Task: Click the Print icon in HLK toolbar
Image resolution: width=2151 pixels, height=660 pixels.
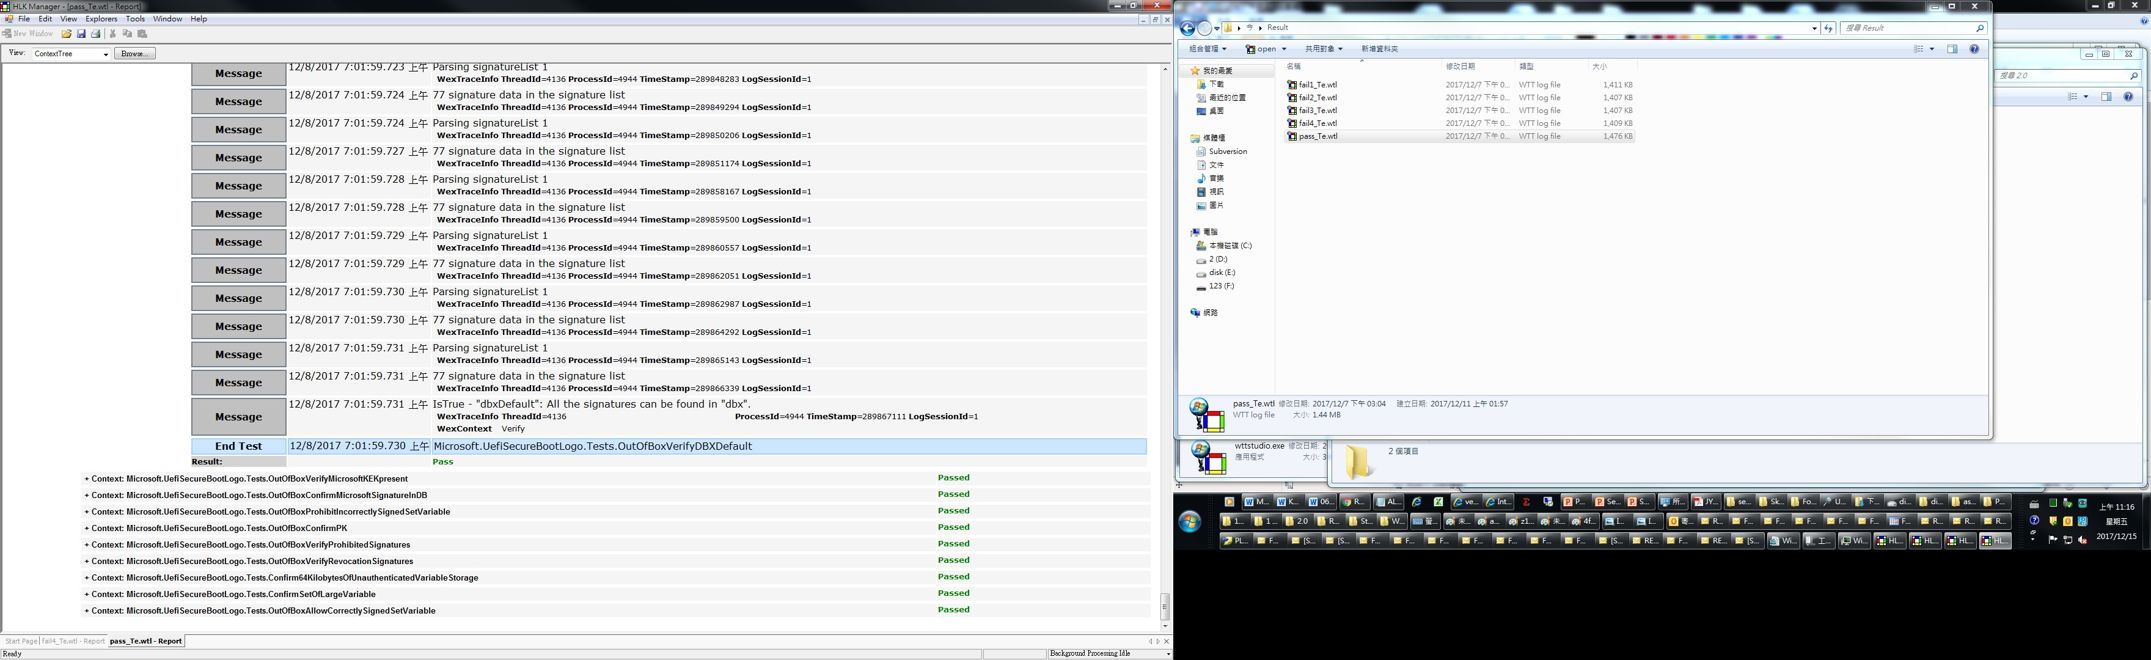Action: pos(96,34)
